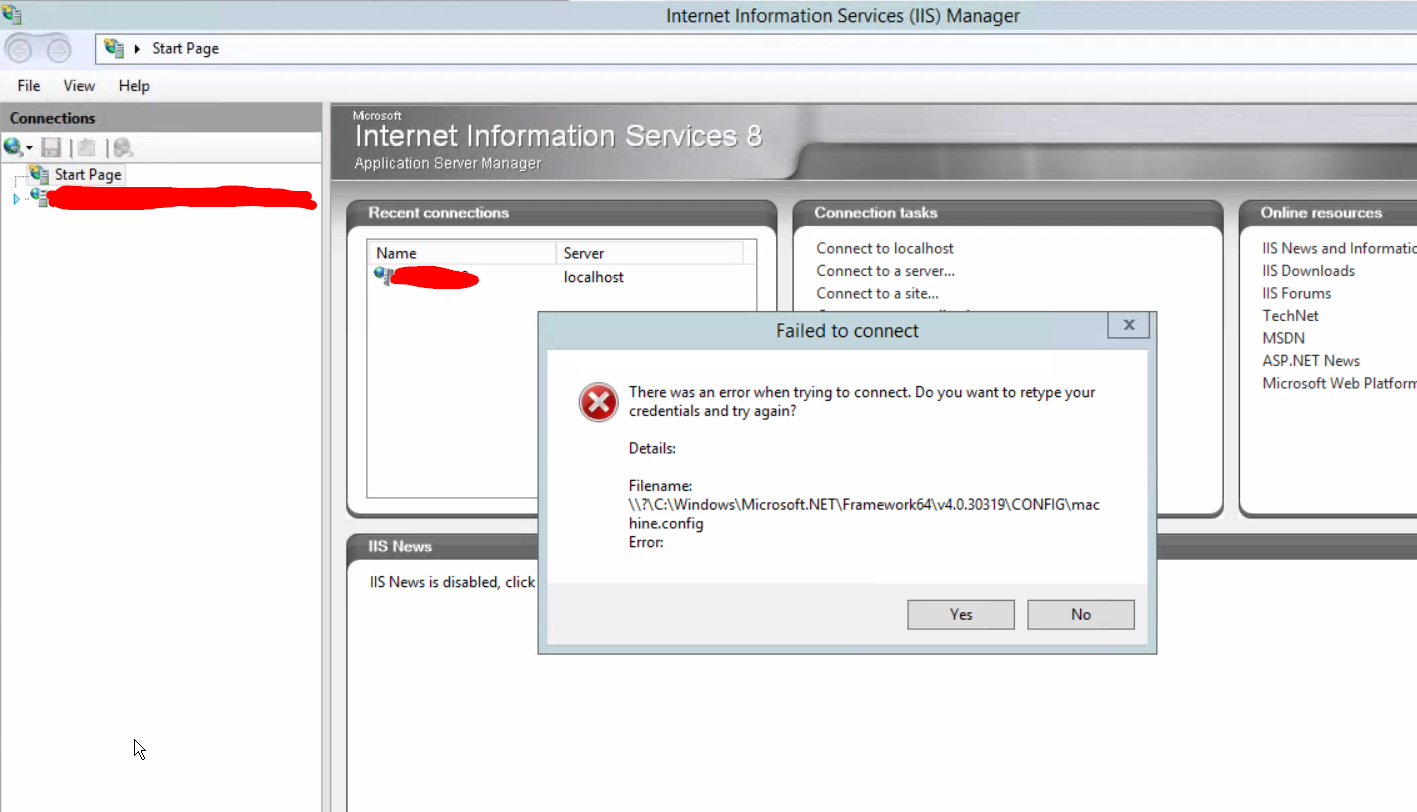The width and height of the screenshot is (1417, 812).
Task: Click Yes to retype credentials
Action: [960, 614]
